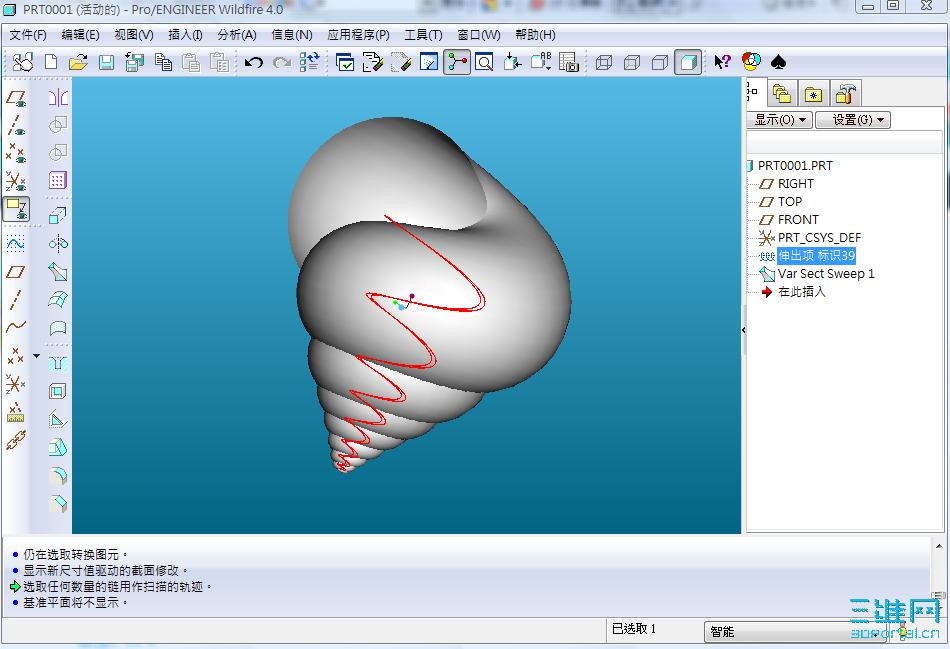Select the Revolve tool
The width and height of the screenshot is (950, 649).
[58, 244]
